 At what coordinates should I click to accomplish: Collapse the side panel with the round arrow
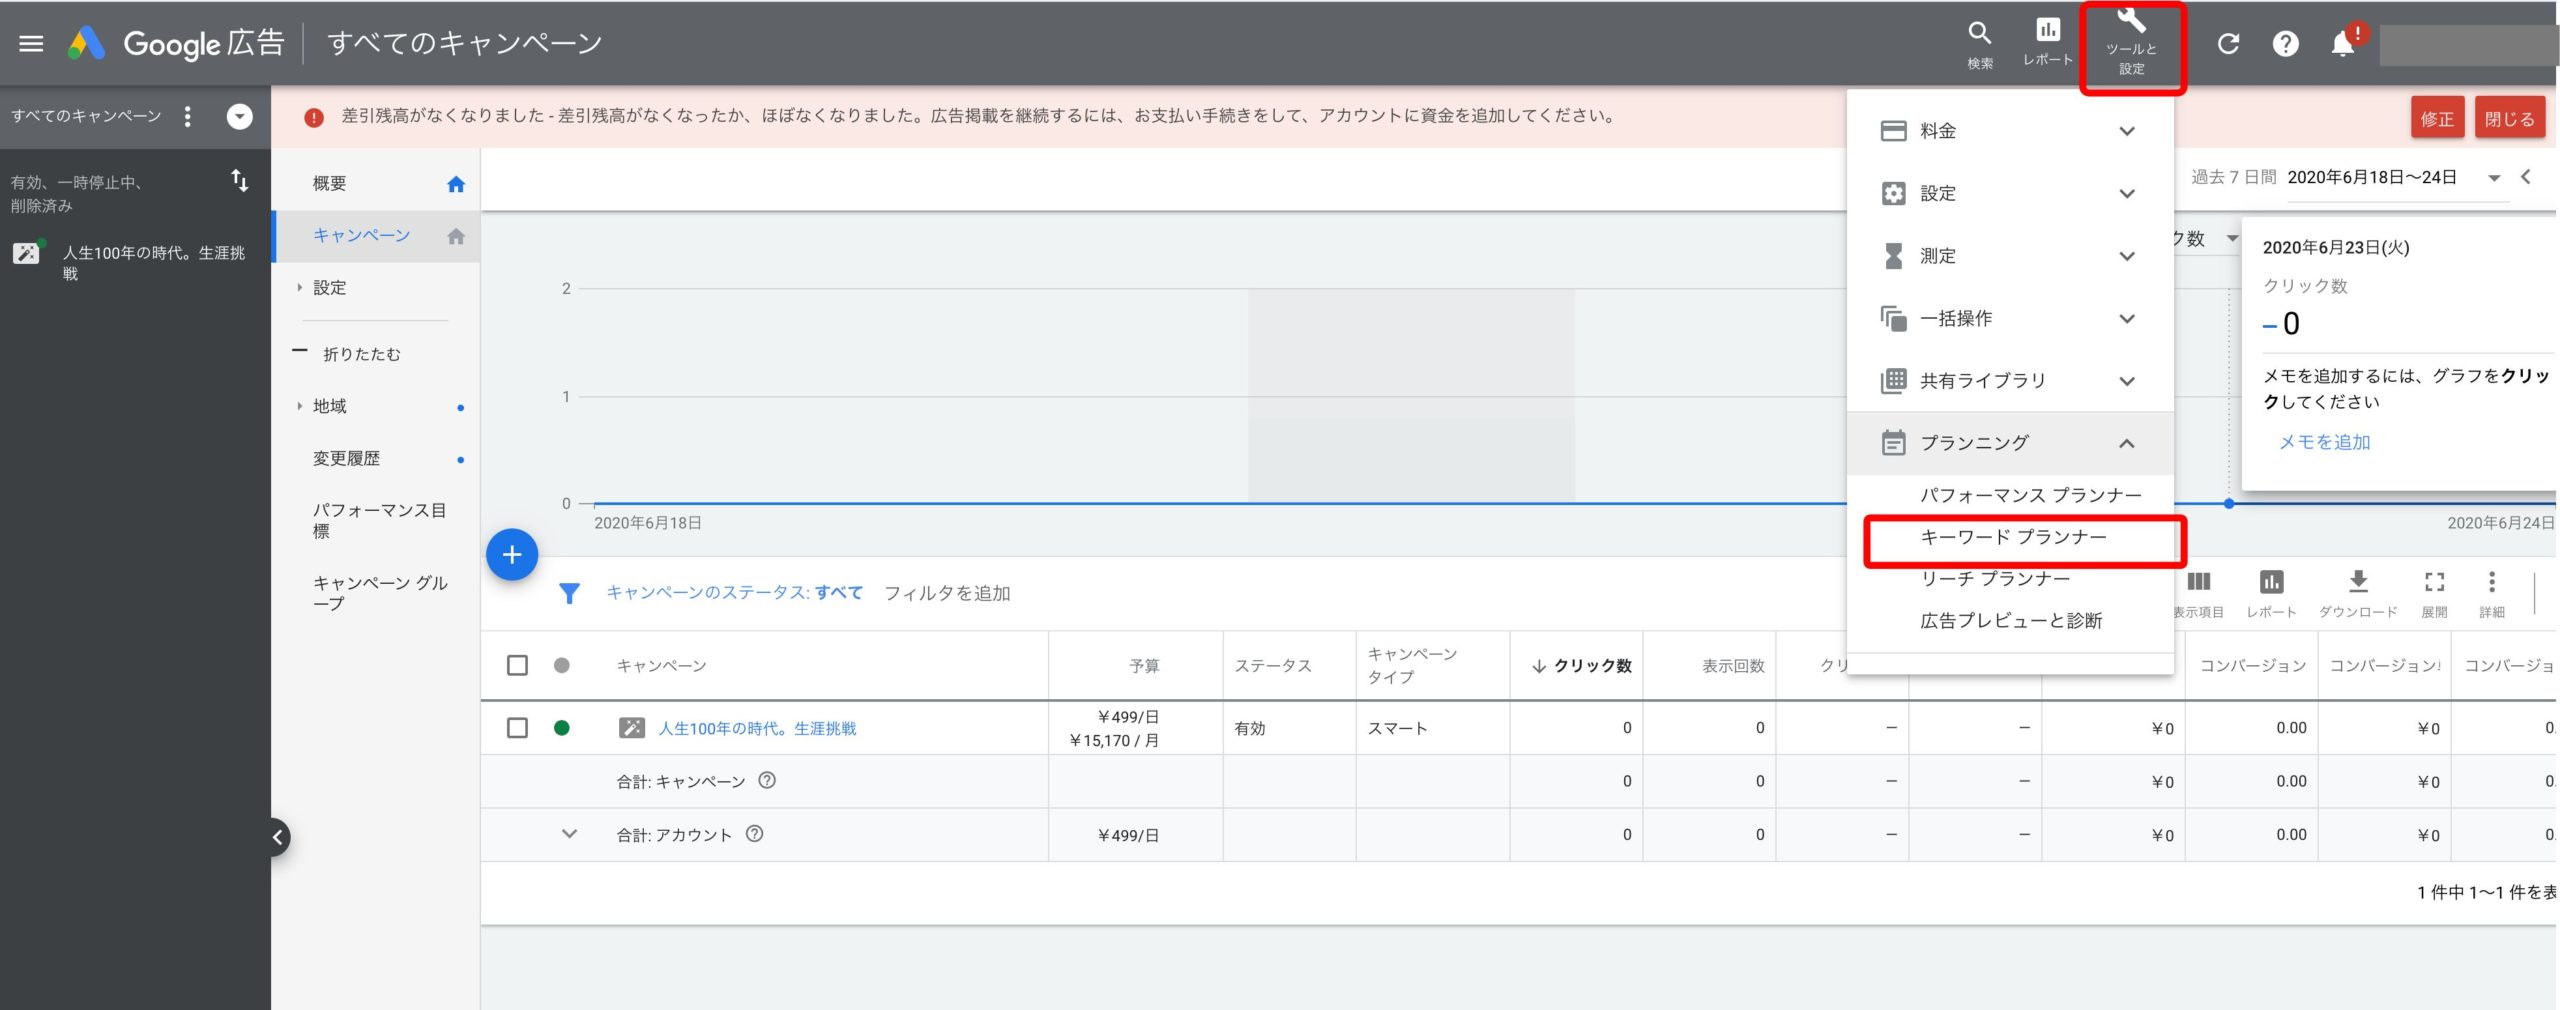coord(278,837)
